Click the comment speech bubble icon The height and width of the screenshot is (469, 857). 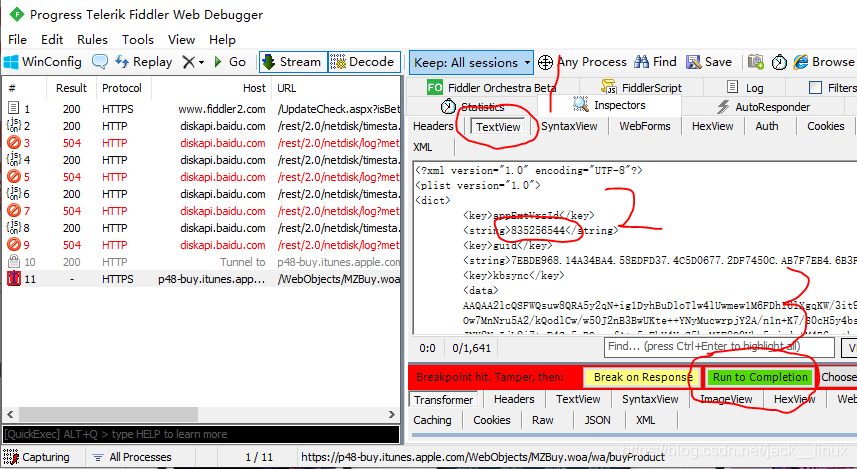(x=99, y=62)
